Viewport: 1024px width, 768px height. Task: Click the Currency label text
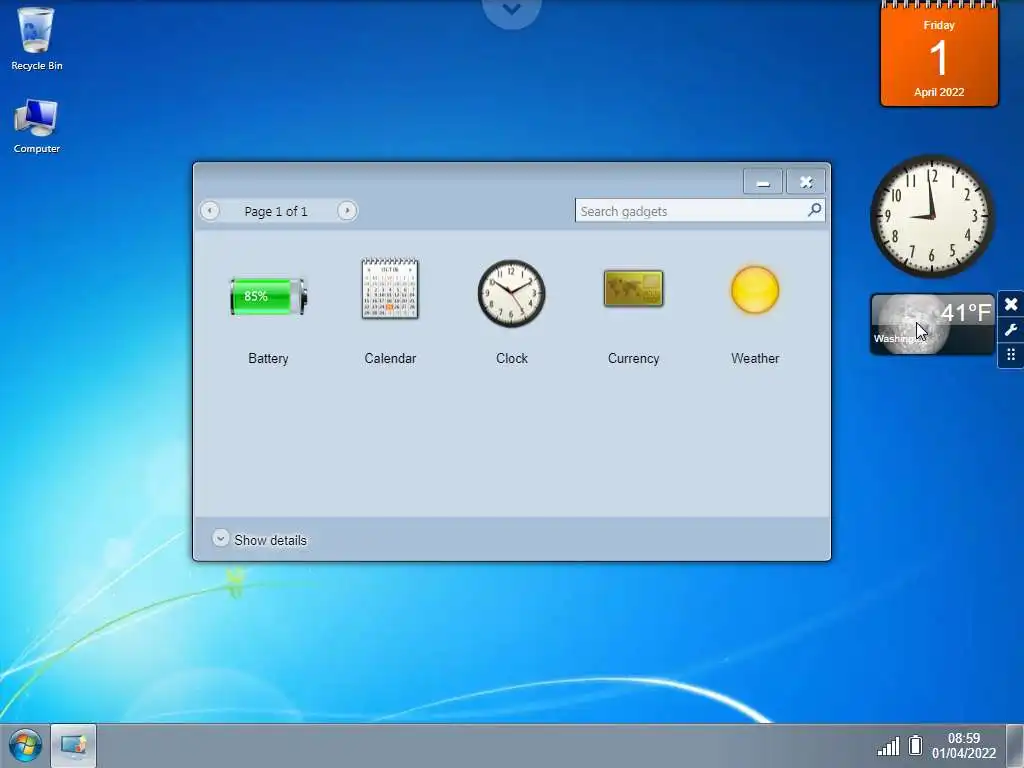(x=633, y=358)
